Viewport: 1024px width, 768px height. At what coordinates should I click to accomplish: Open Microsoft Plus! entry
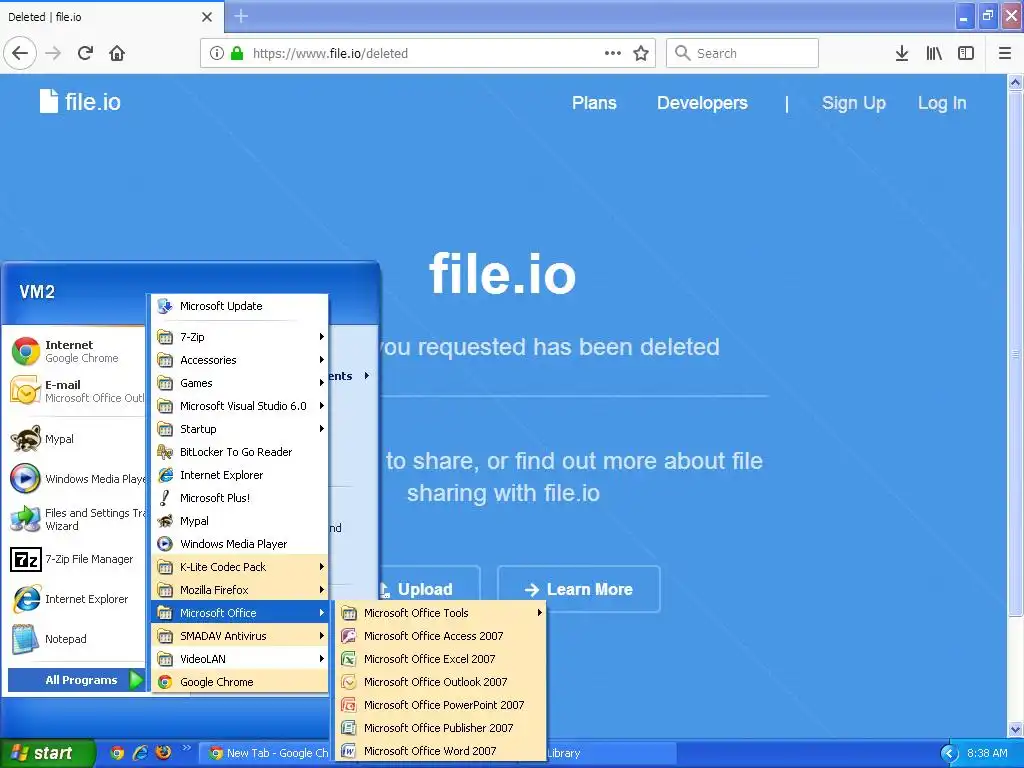click(240, 498)
